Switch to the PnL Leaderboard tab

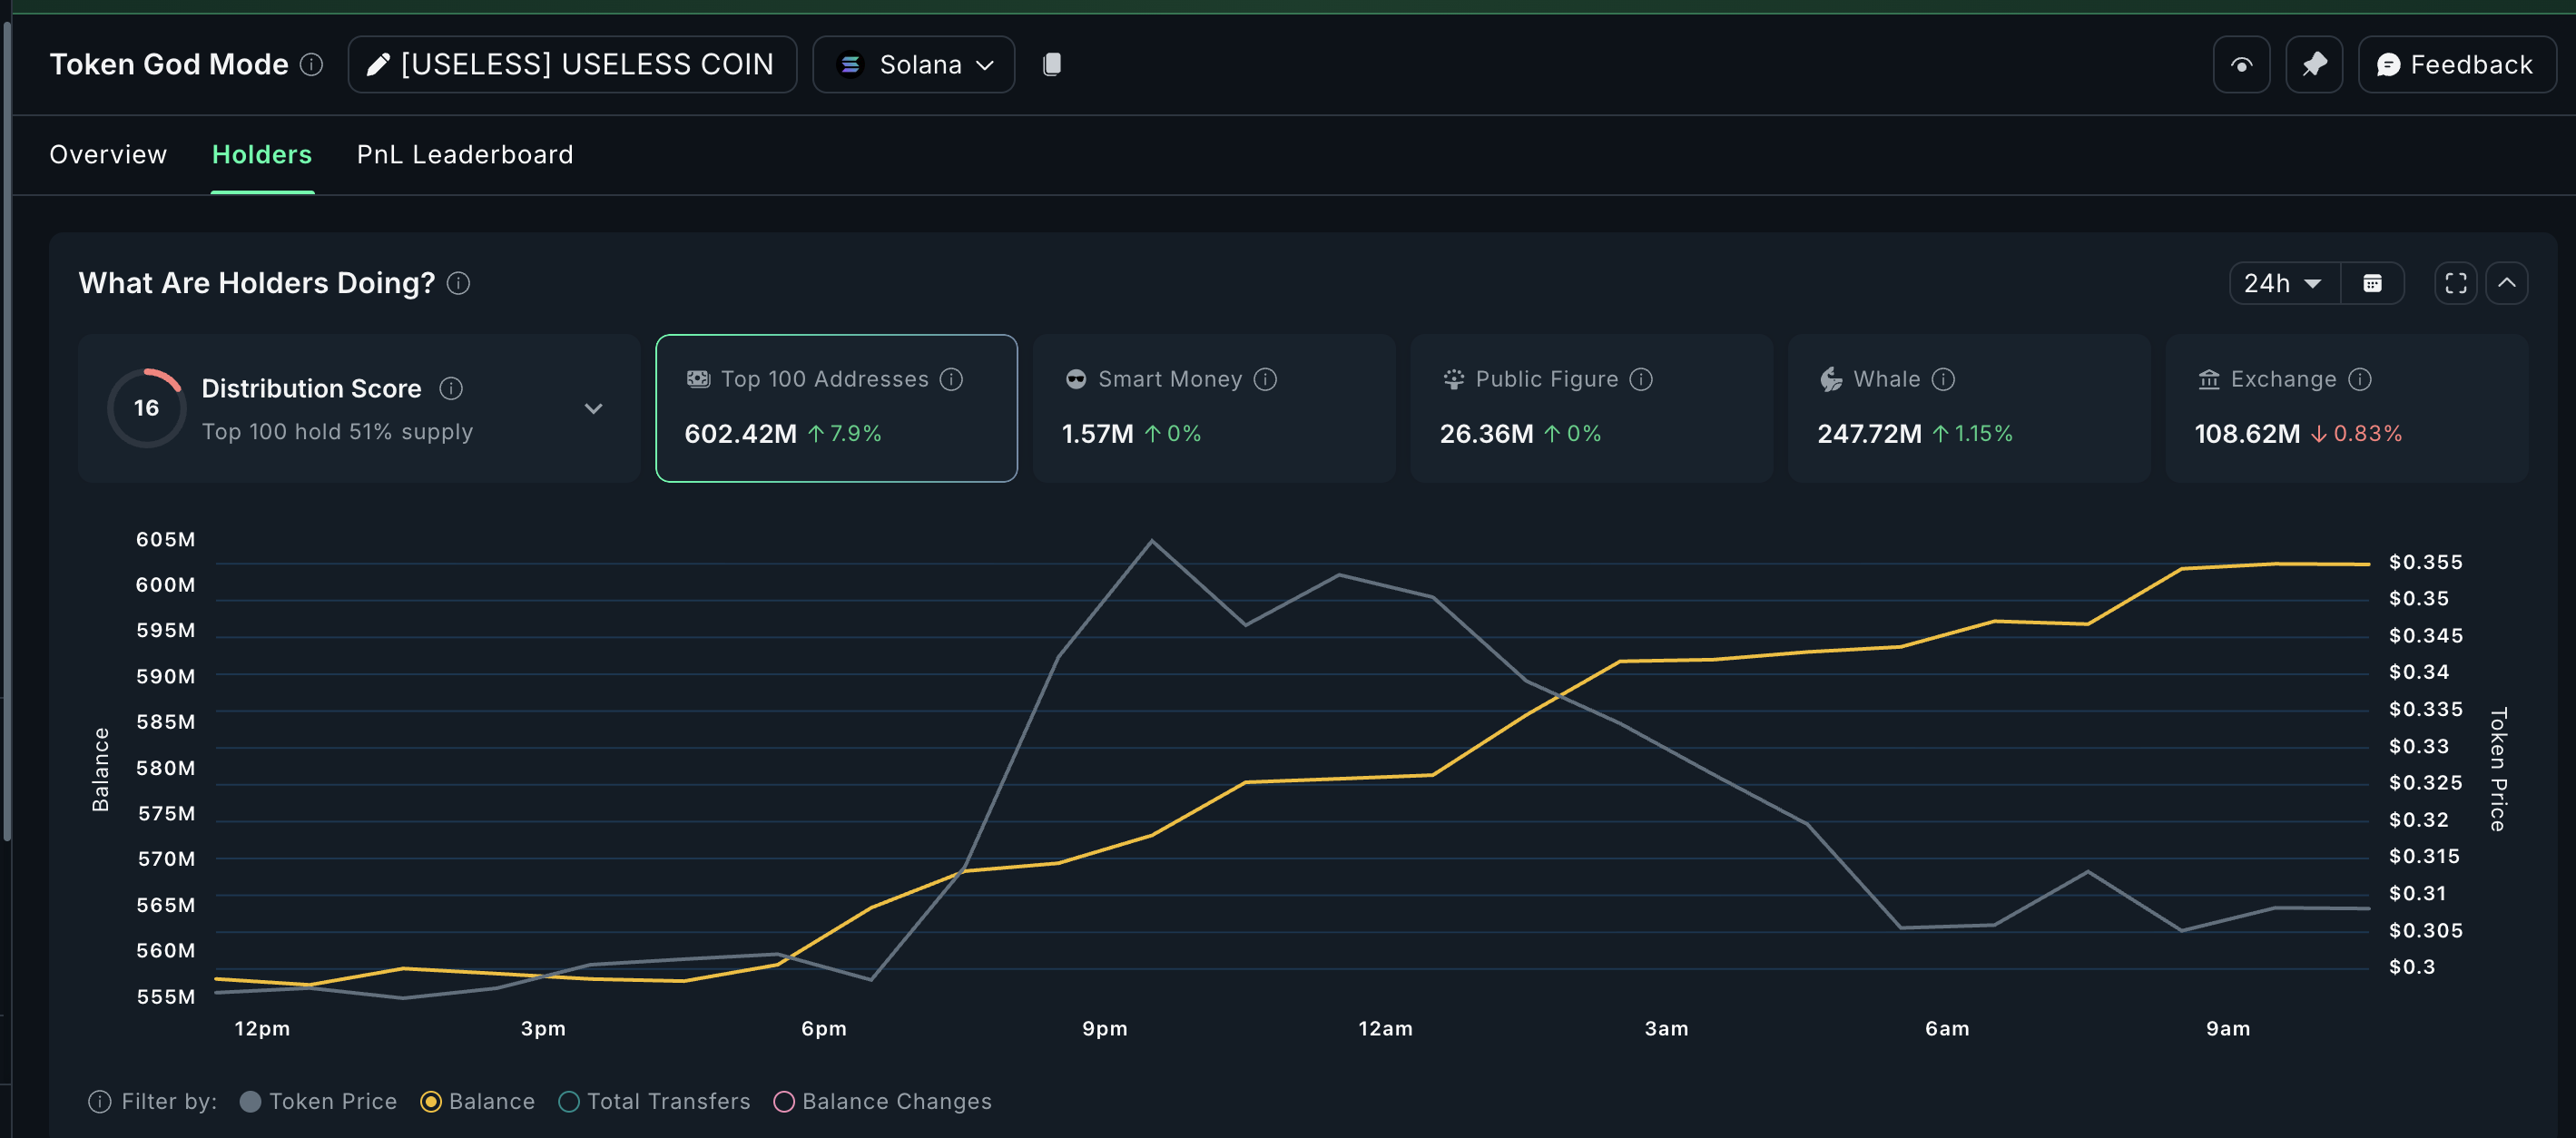tap(465, 154)
